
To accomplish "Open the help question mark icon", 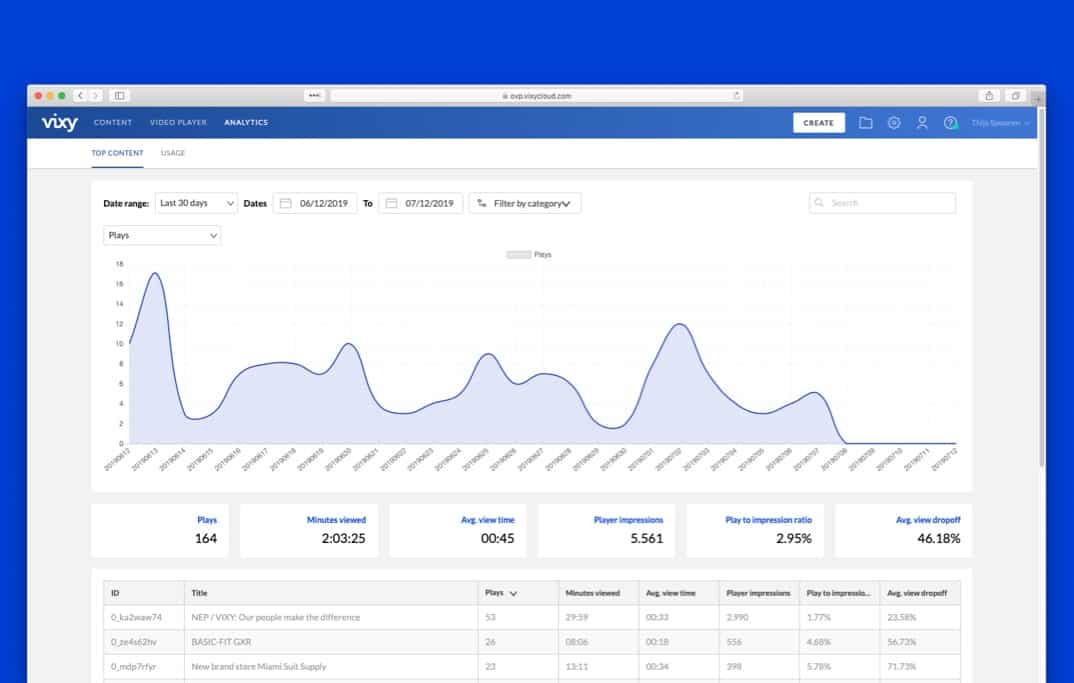I will pyautogui.click(x=950, y=123).
